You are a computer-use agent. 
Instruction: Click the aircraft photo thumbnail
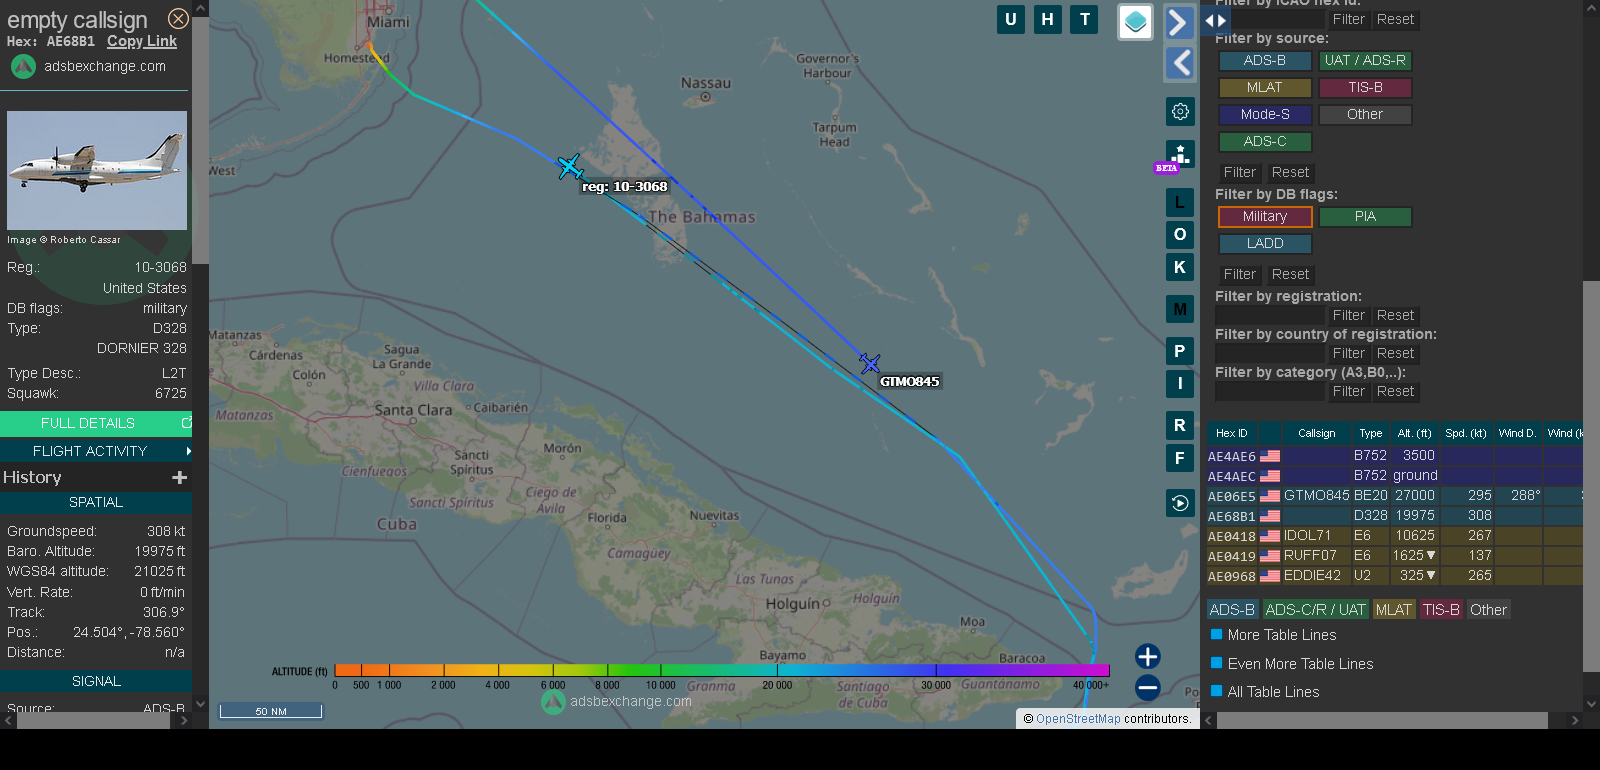tap(97, 171)
